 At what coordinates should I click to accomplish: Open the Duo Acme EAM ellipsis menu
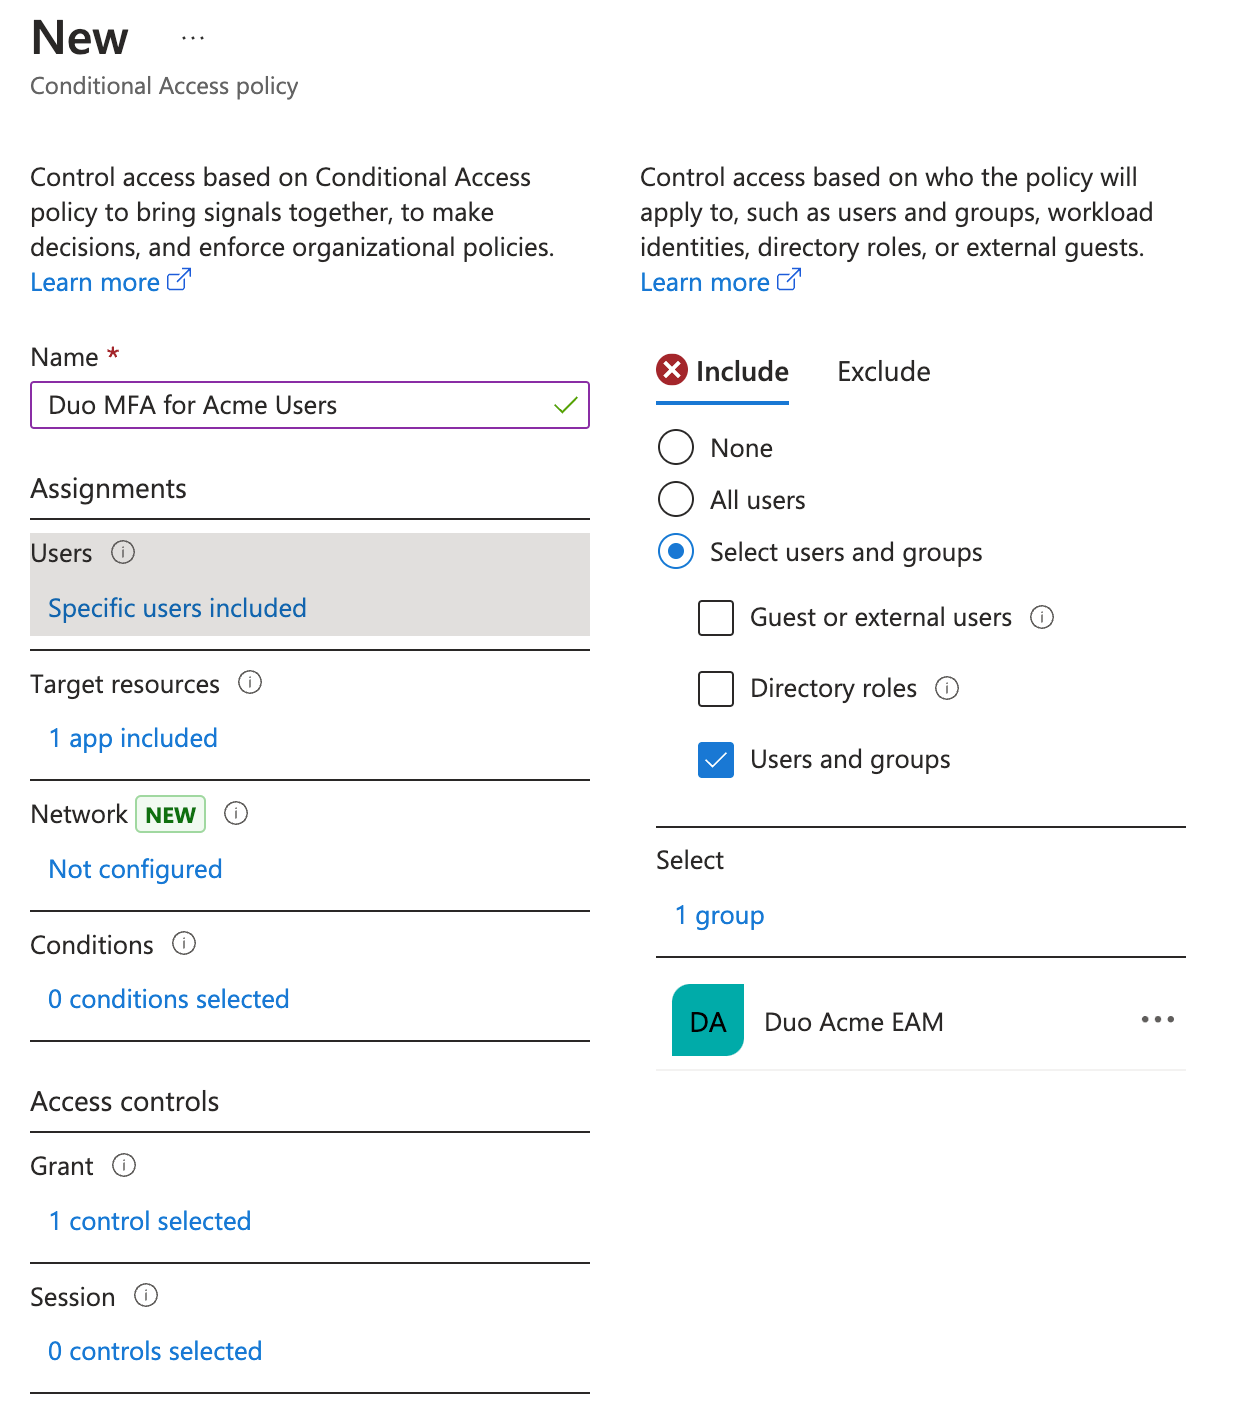tap(1157, 1020)
